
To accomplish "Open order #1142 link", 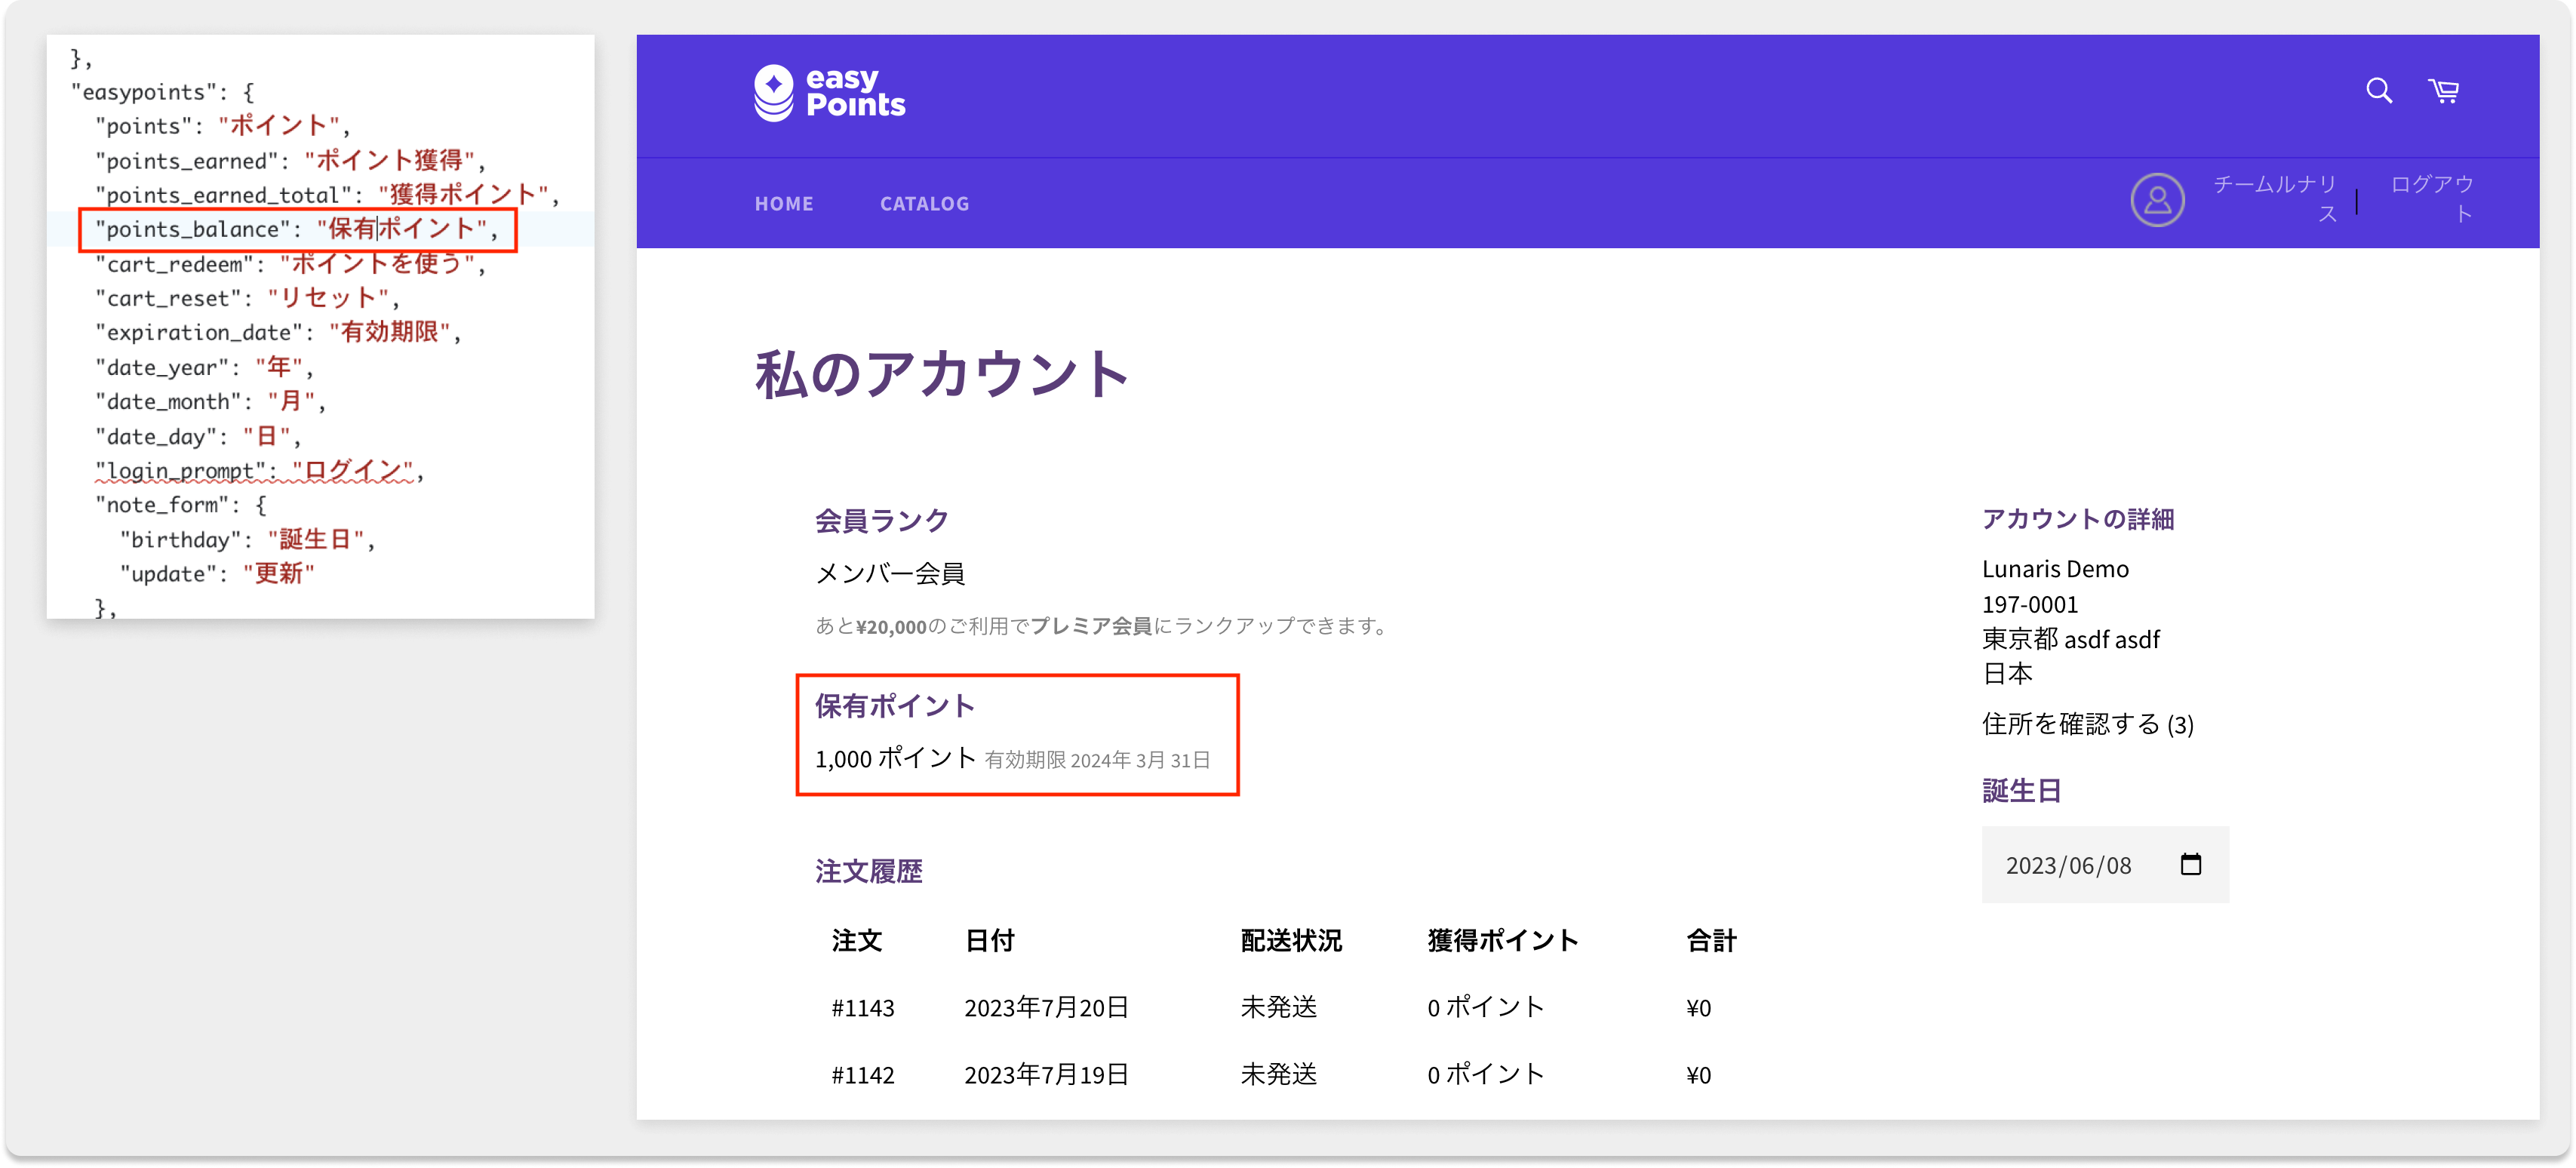I will pyautogui.click(x=863, y=1075).
